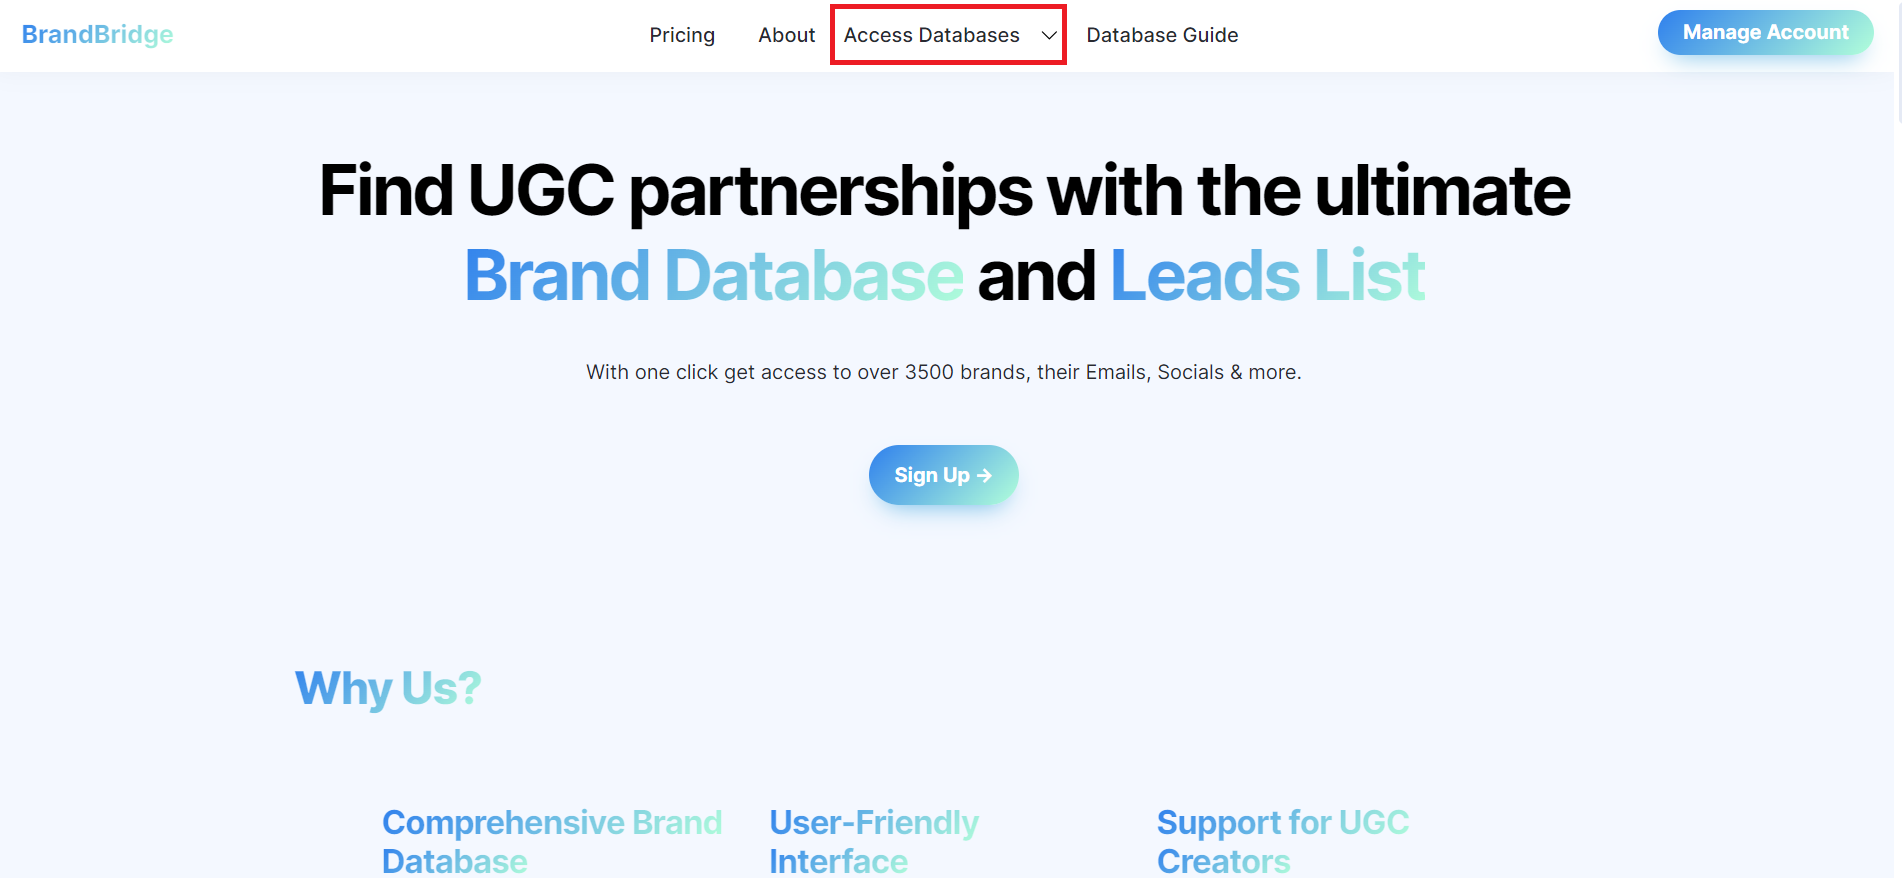Viewport: 1902px width, 878px height.
Task: Click the Why Us? heading
Action: tap(388, 688)
